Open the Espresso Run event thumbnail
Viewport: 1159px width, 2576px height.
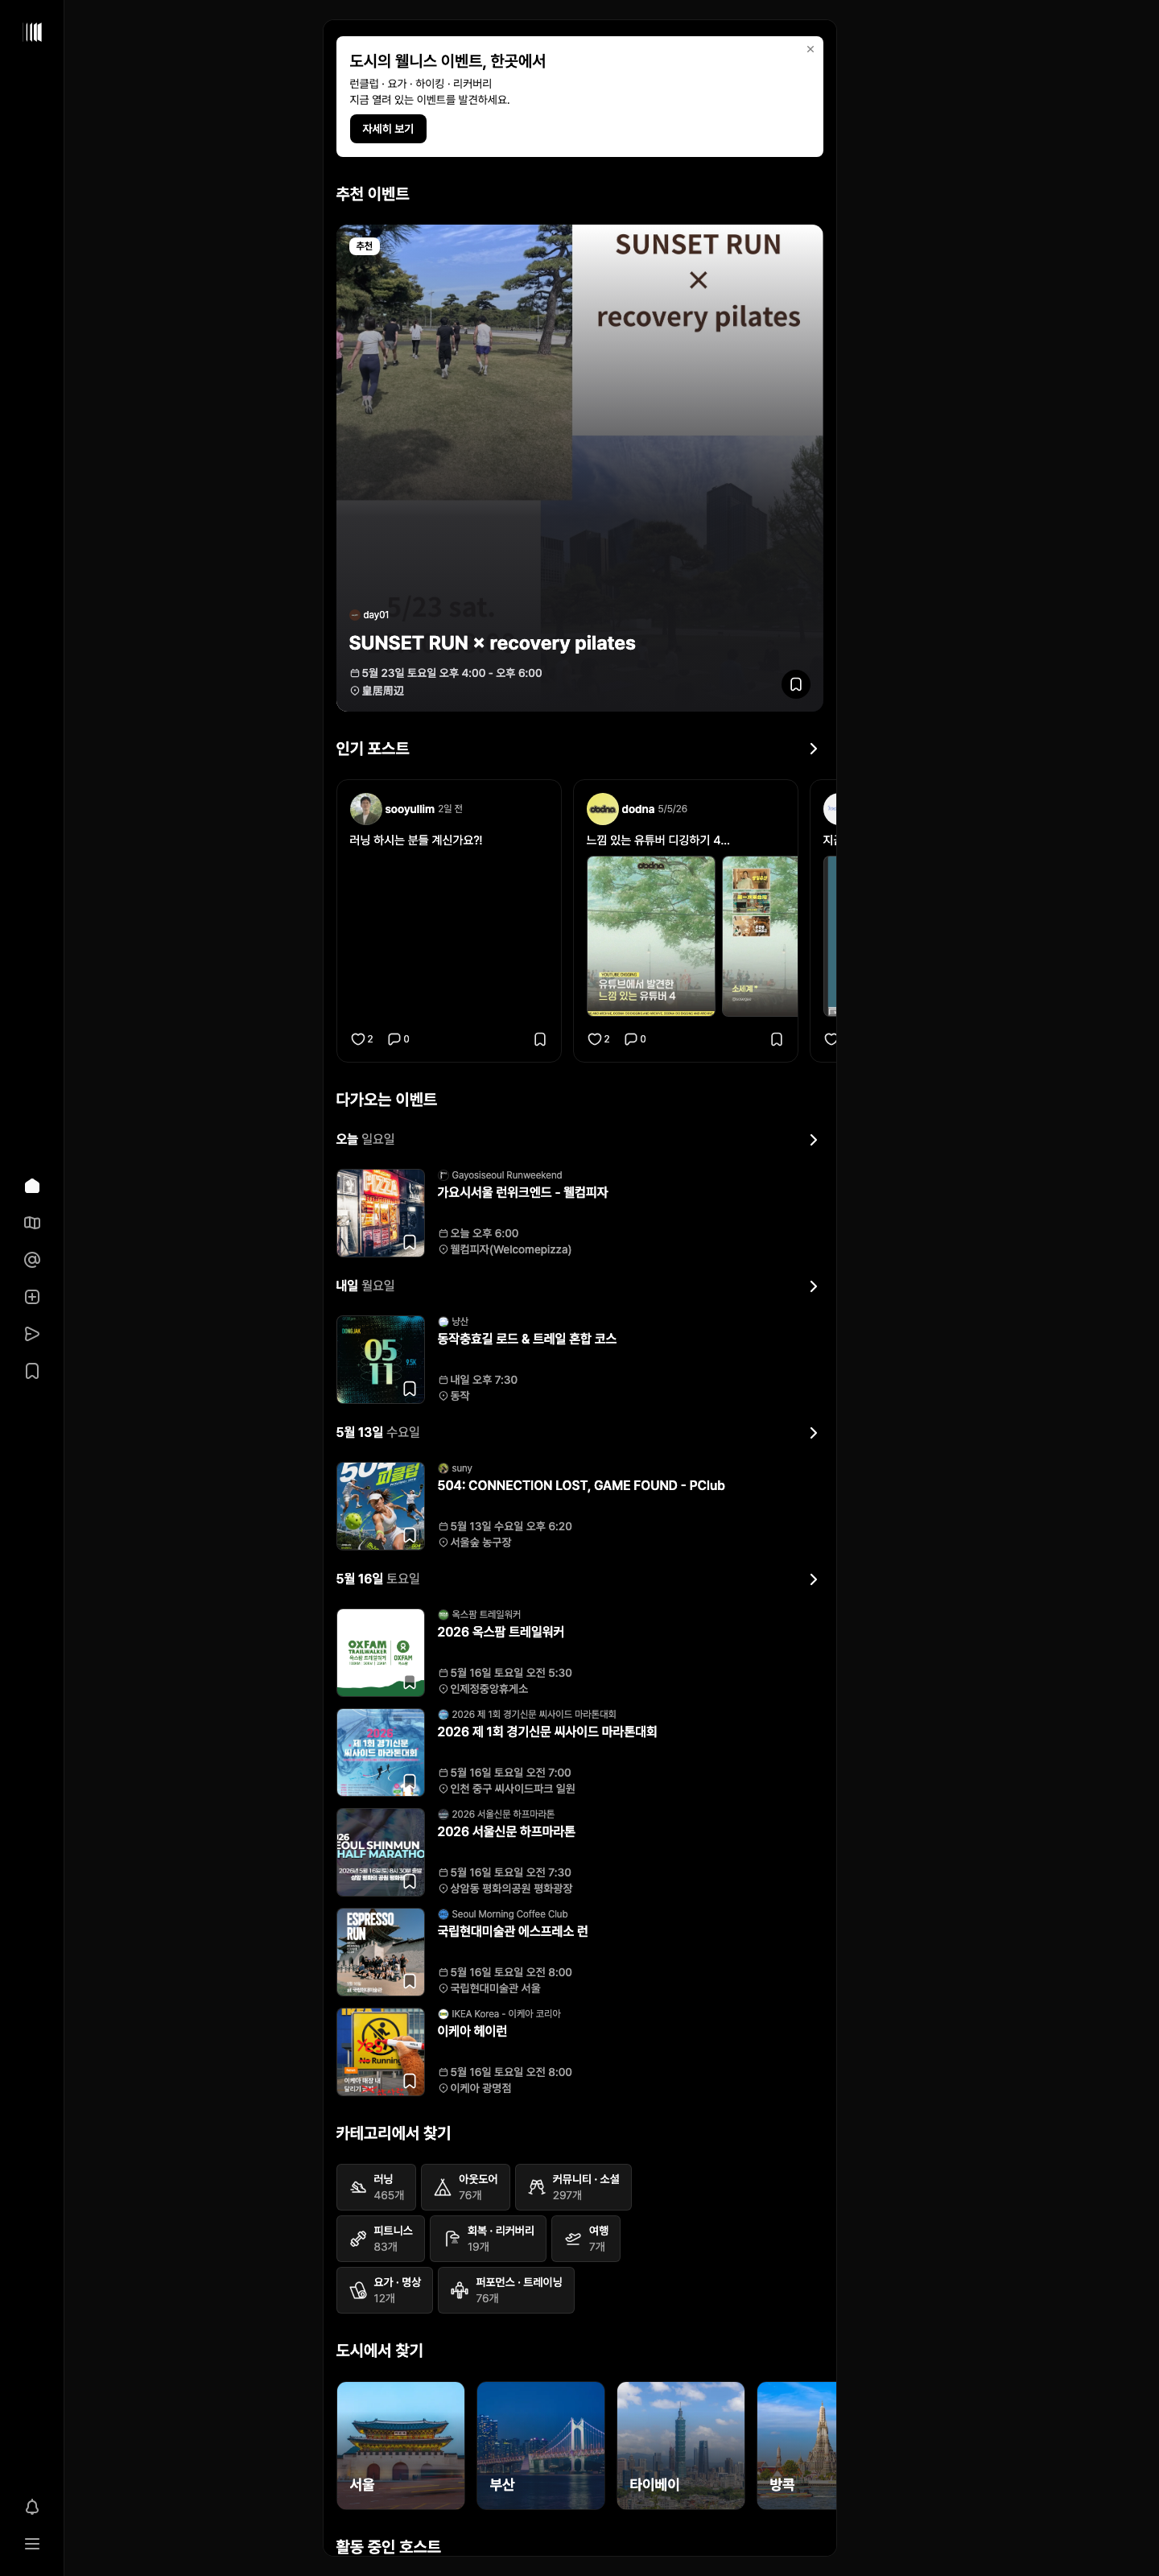point(381,1952)
